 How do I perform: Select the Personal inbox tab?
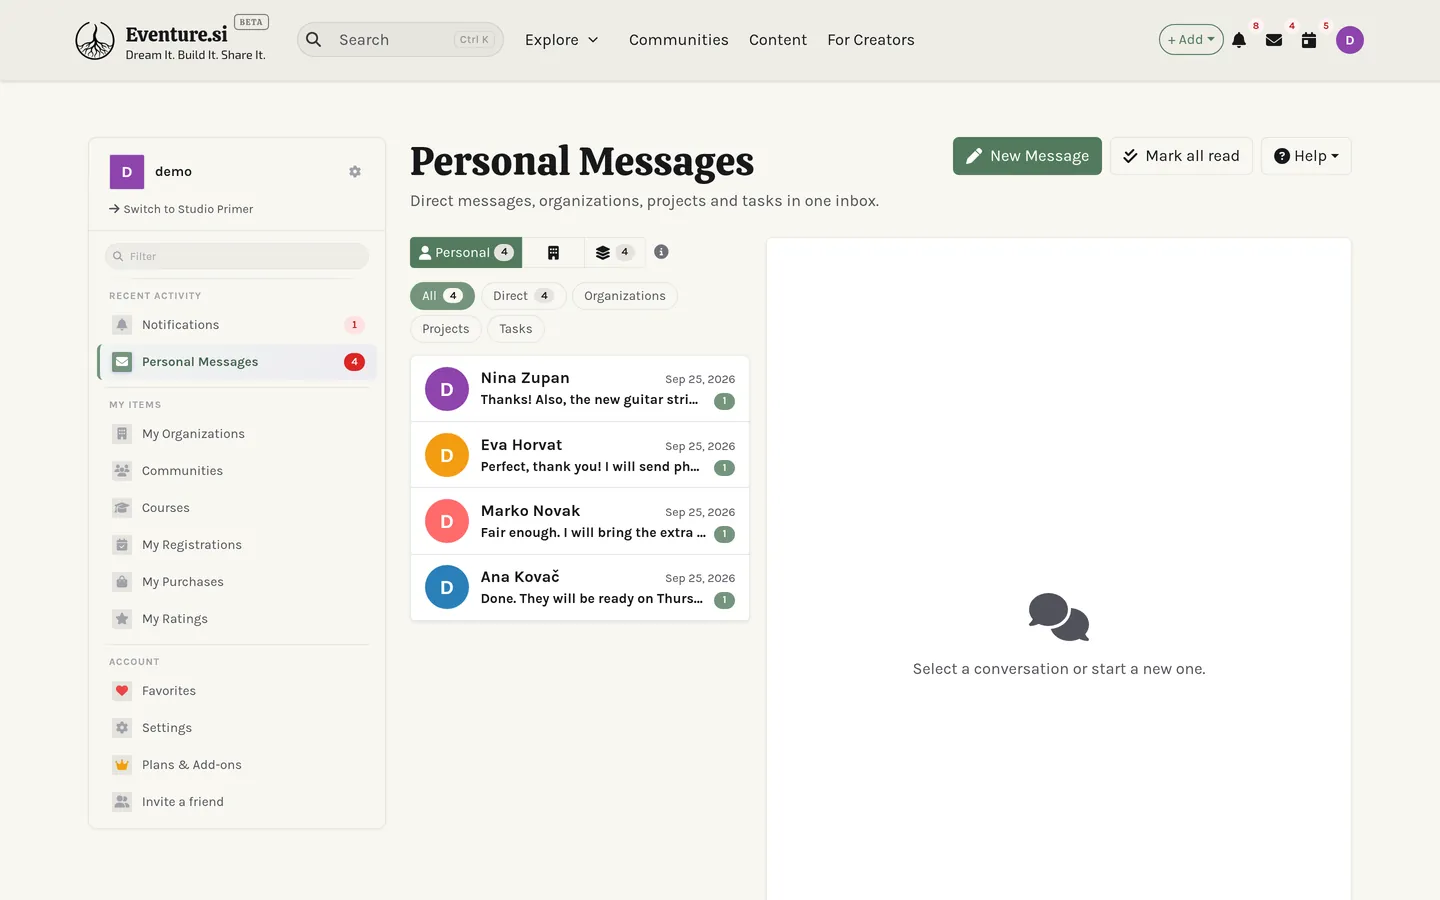pyautogui.click(x=466, y=253)
